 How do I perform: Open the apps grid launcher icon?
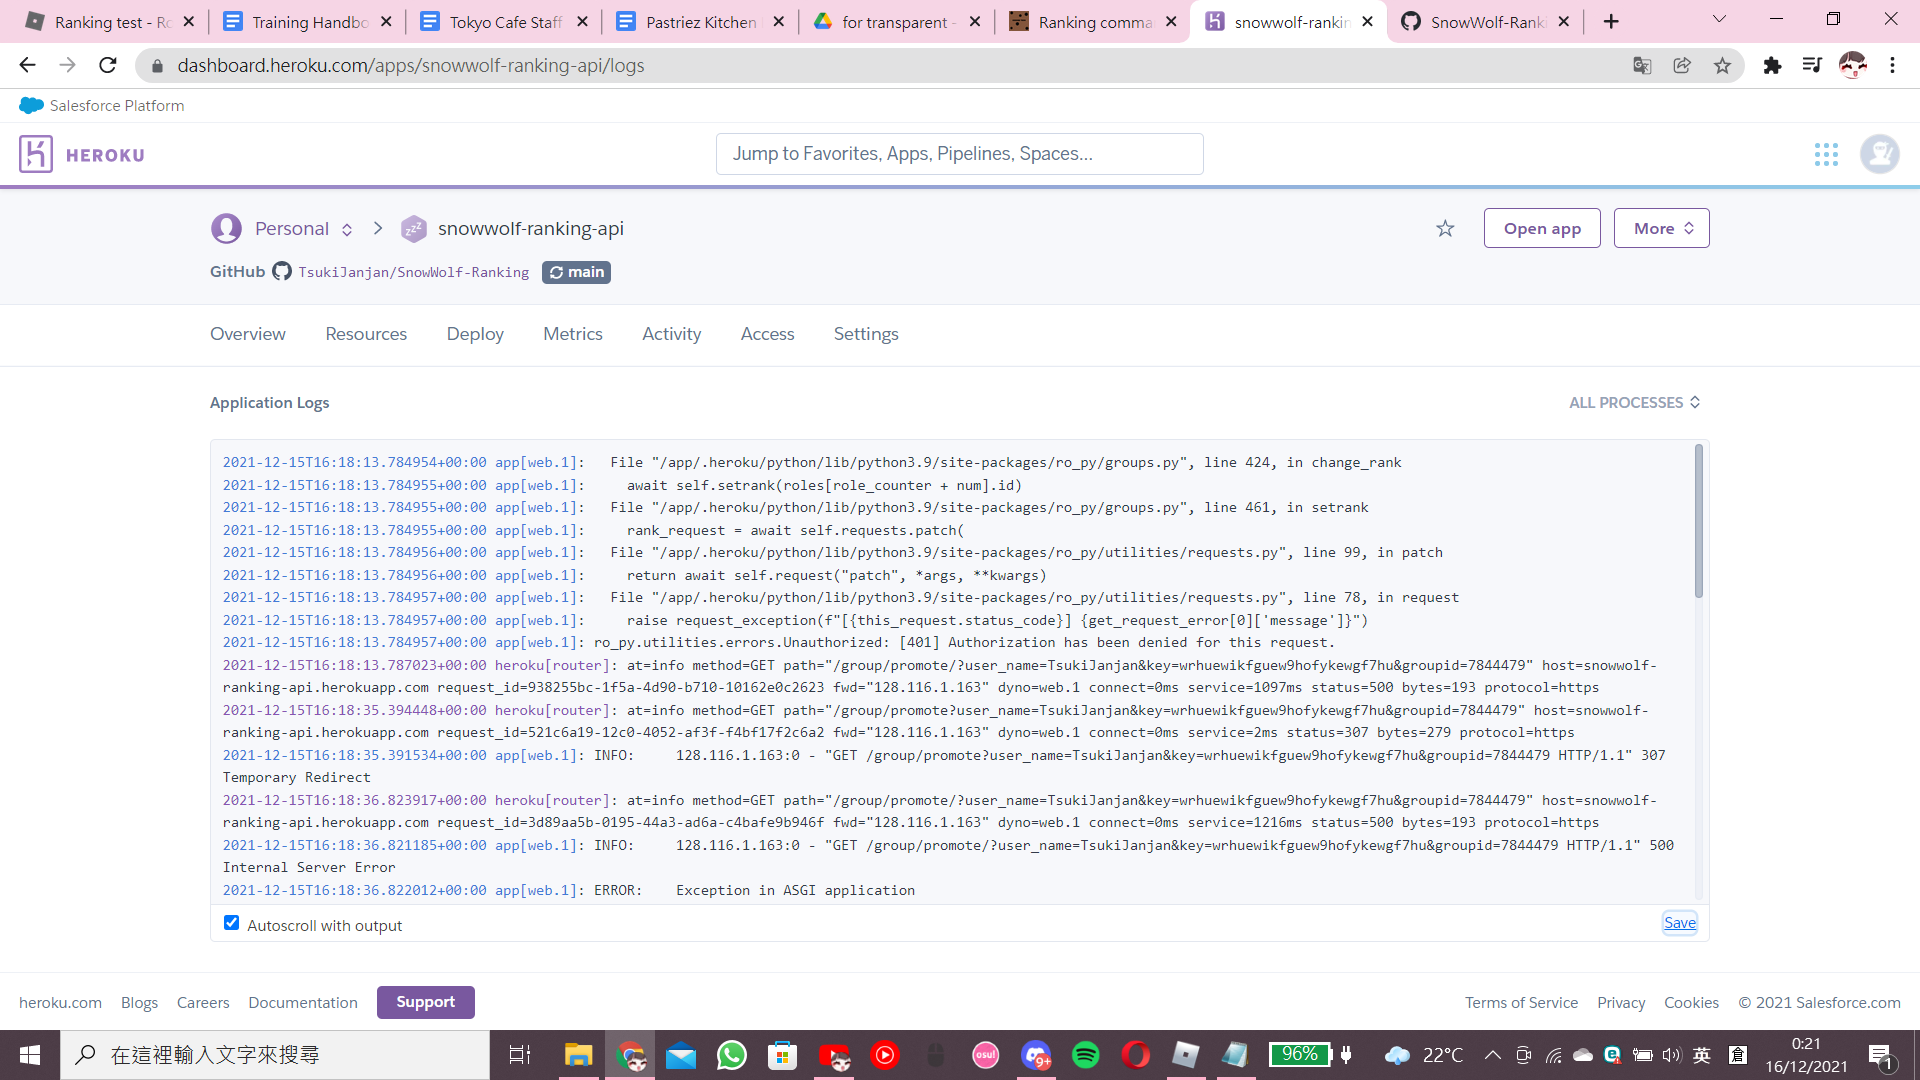coord(1826,154)
